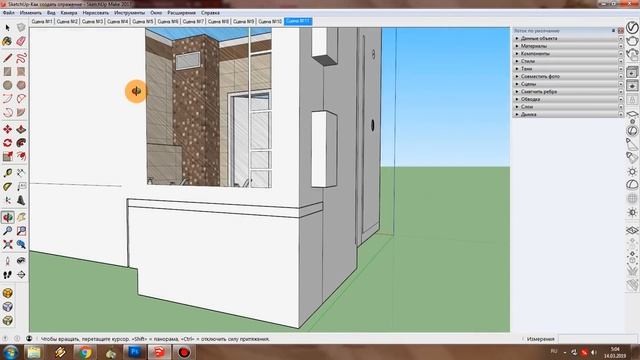Choose the Rotate tool

[7, 142]
